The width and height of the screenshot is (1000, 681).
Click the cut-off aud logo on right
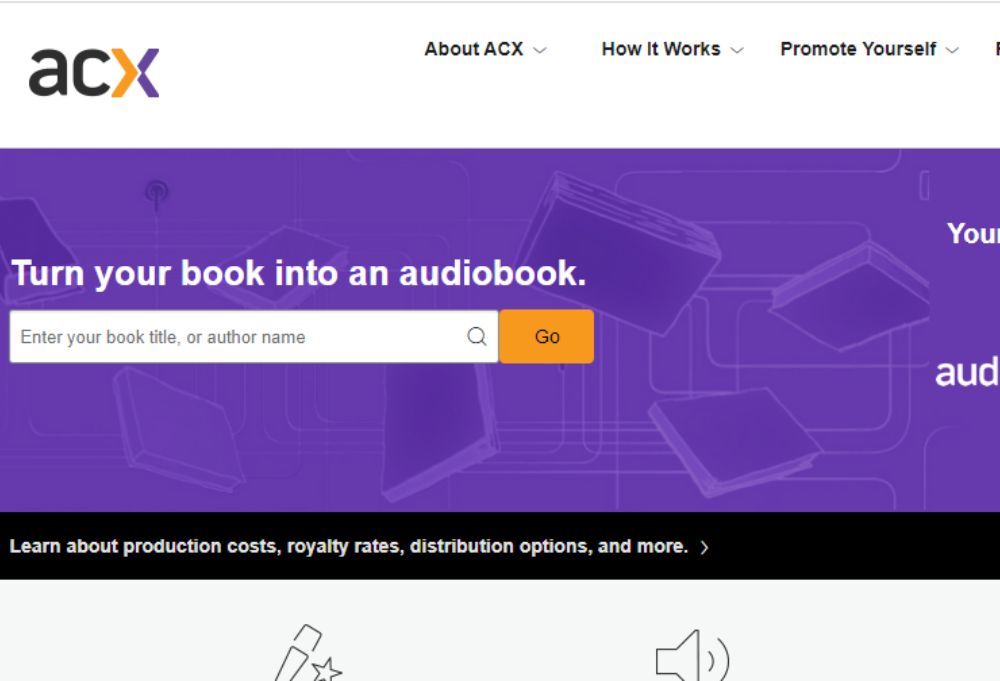tap(967, 372)
